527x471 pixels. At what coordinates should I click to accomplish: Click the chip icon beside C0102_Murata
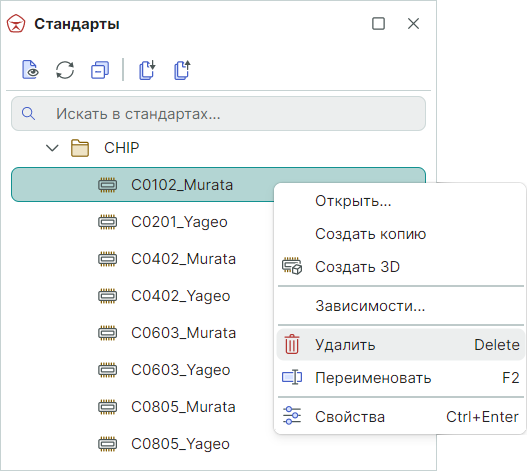(x=108, y=185)
